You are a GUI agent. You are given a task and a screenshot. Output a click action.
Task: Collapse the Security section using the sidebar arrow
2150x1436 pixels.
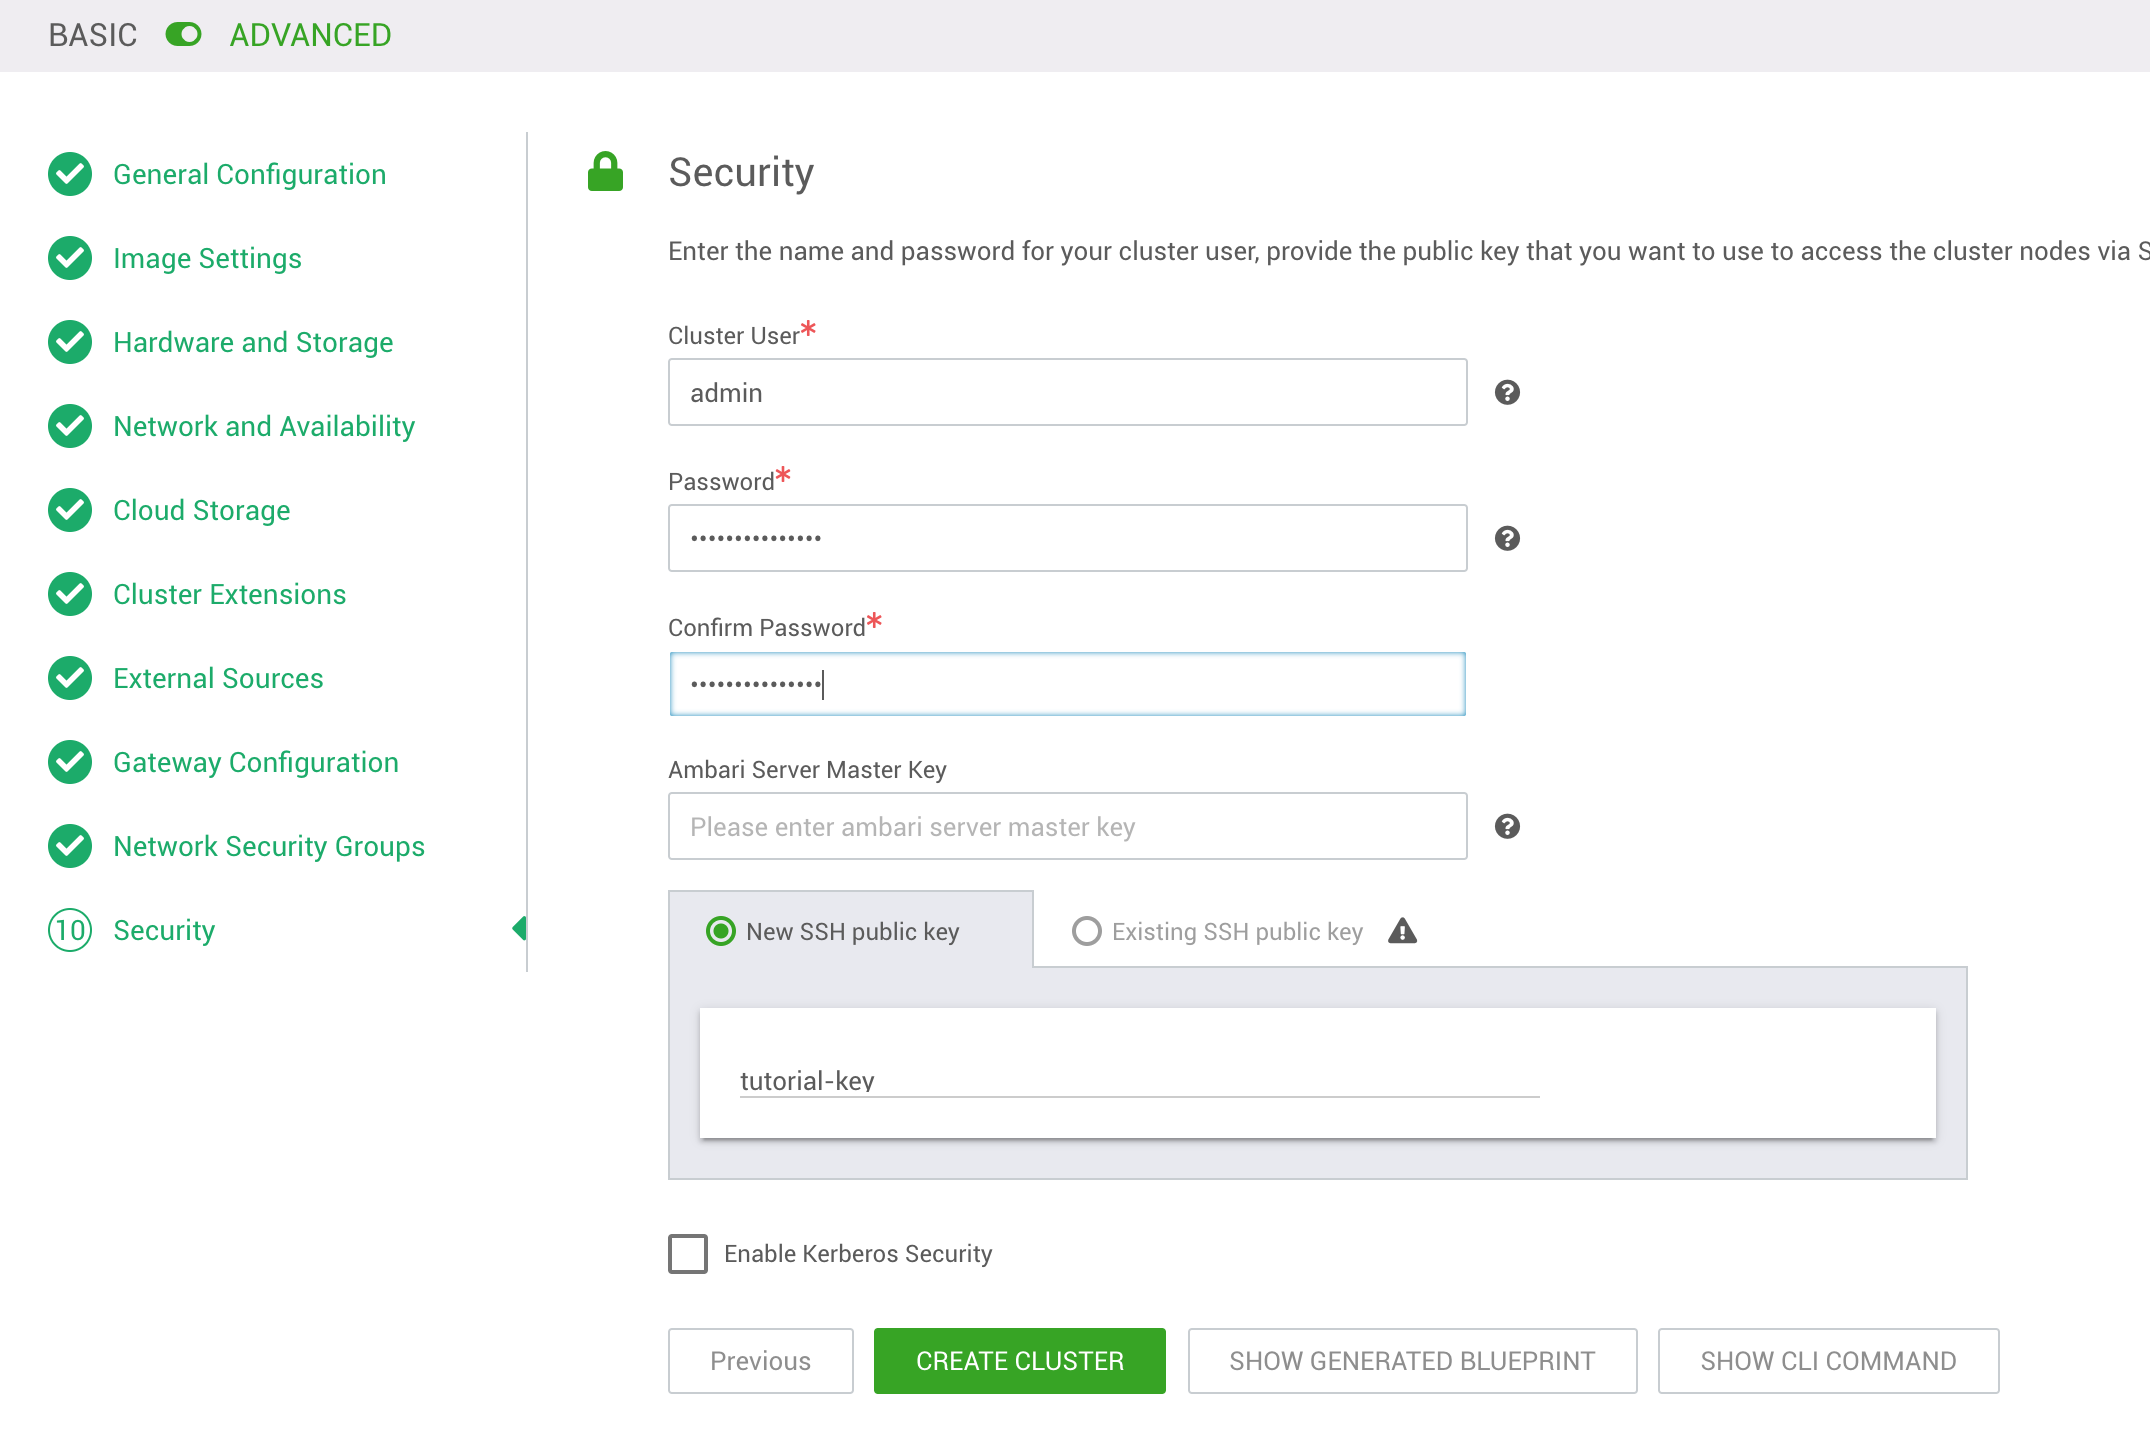click(519, 929)
